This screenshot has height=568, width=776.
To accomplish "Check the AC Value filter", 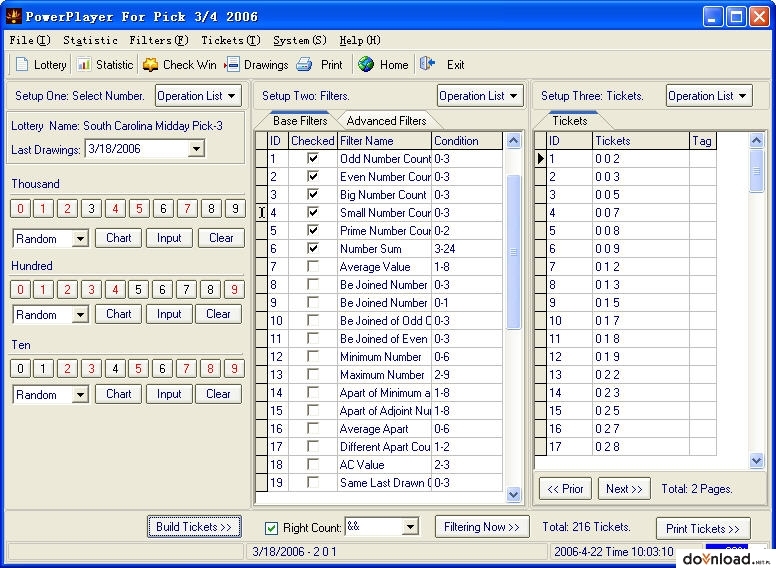I will coord(313,464).
